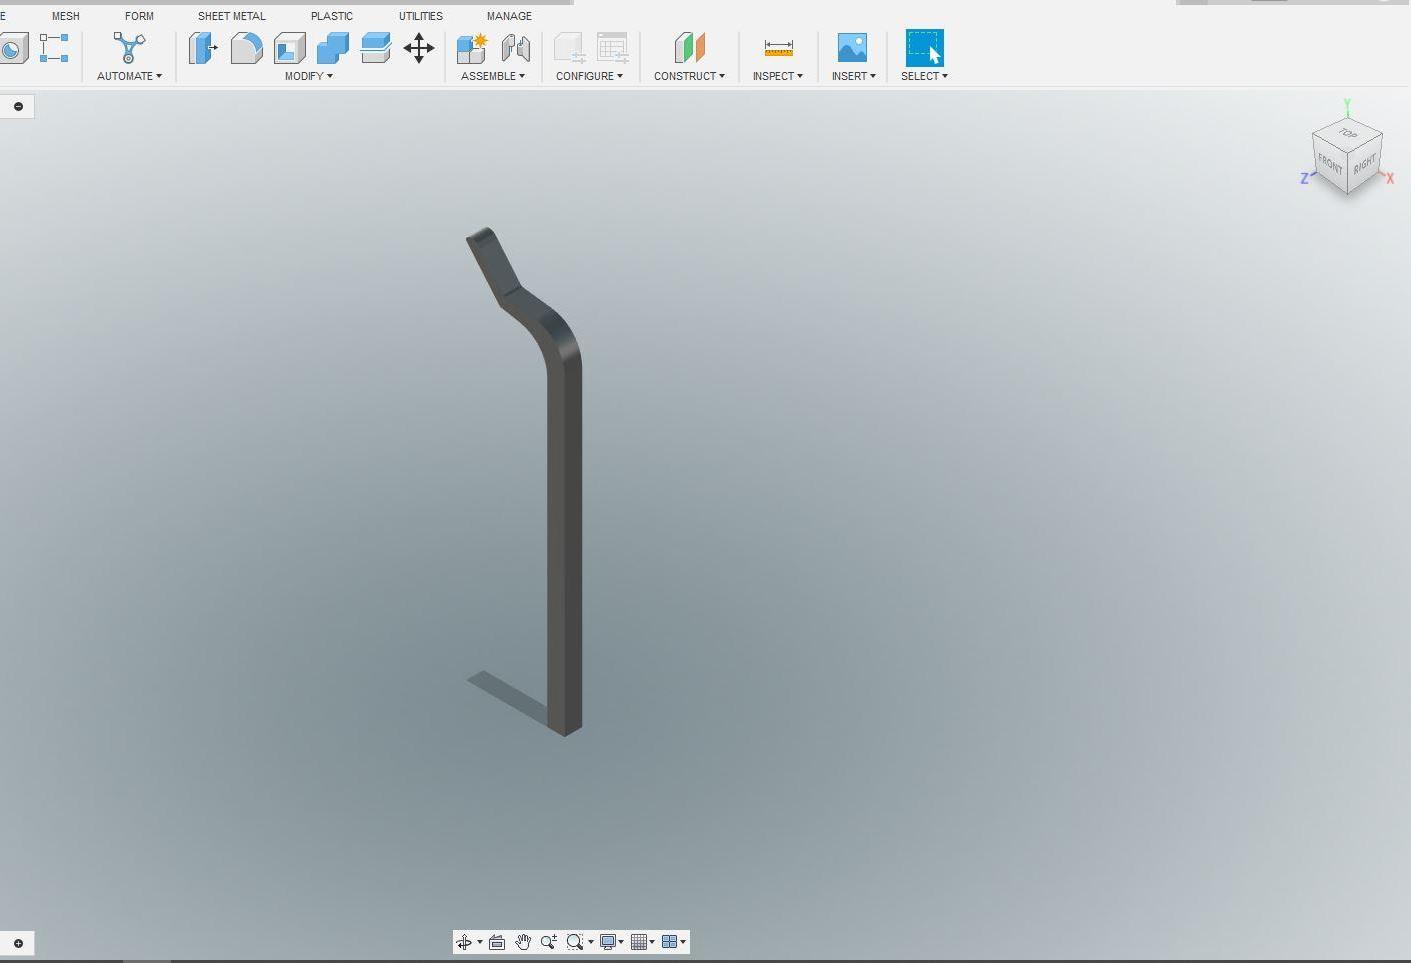Open the Measure tool
Viewport: 1411px width, 963px height.
pyautogui.click(x=777, y=47)
